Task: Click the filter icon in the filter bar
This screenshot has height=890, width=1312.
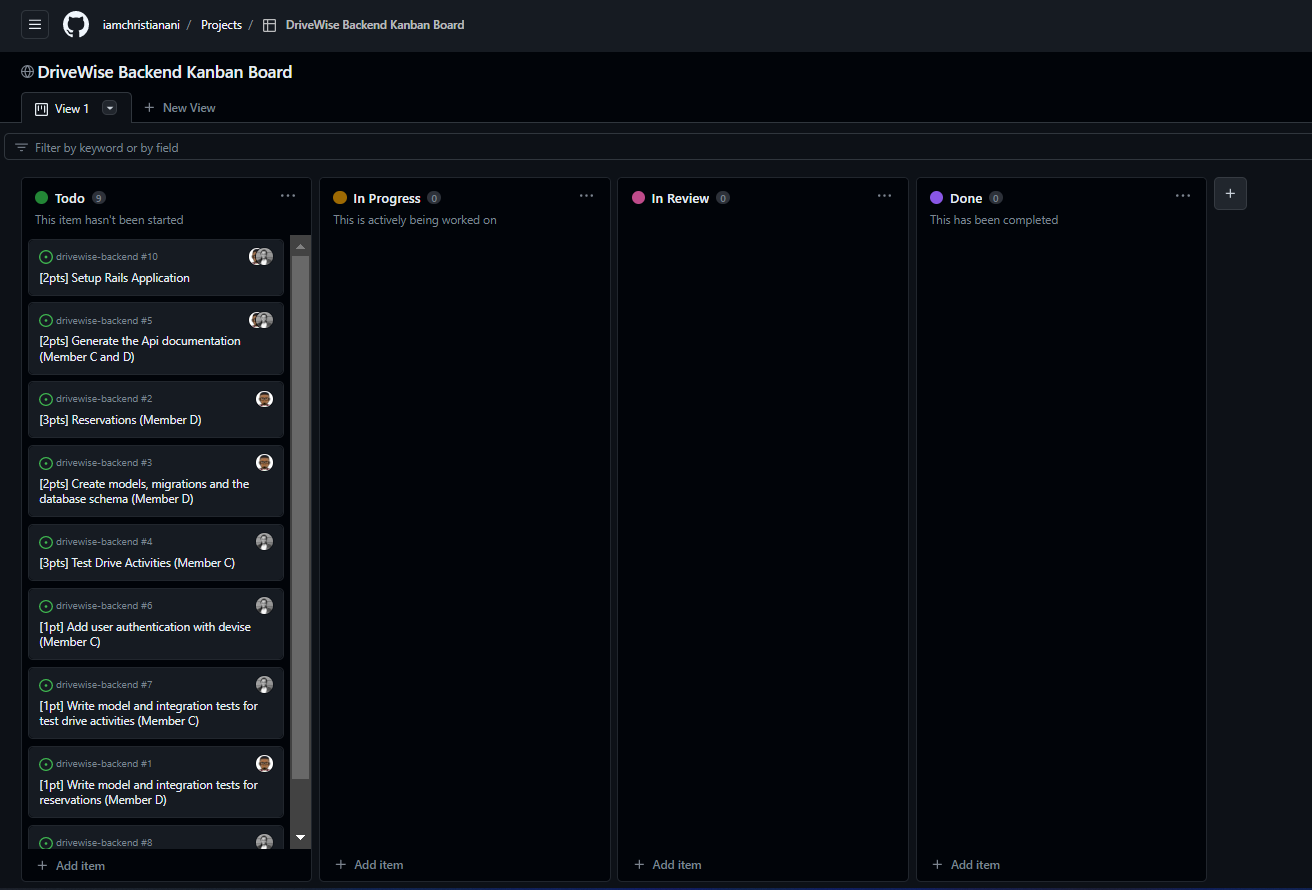Action: [x=21, y=147]
